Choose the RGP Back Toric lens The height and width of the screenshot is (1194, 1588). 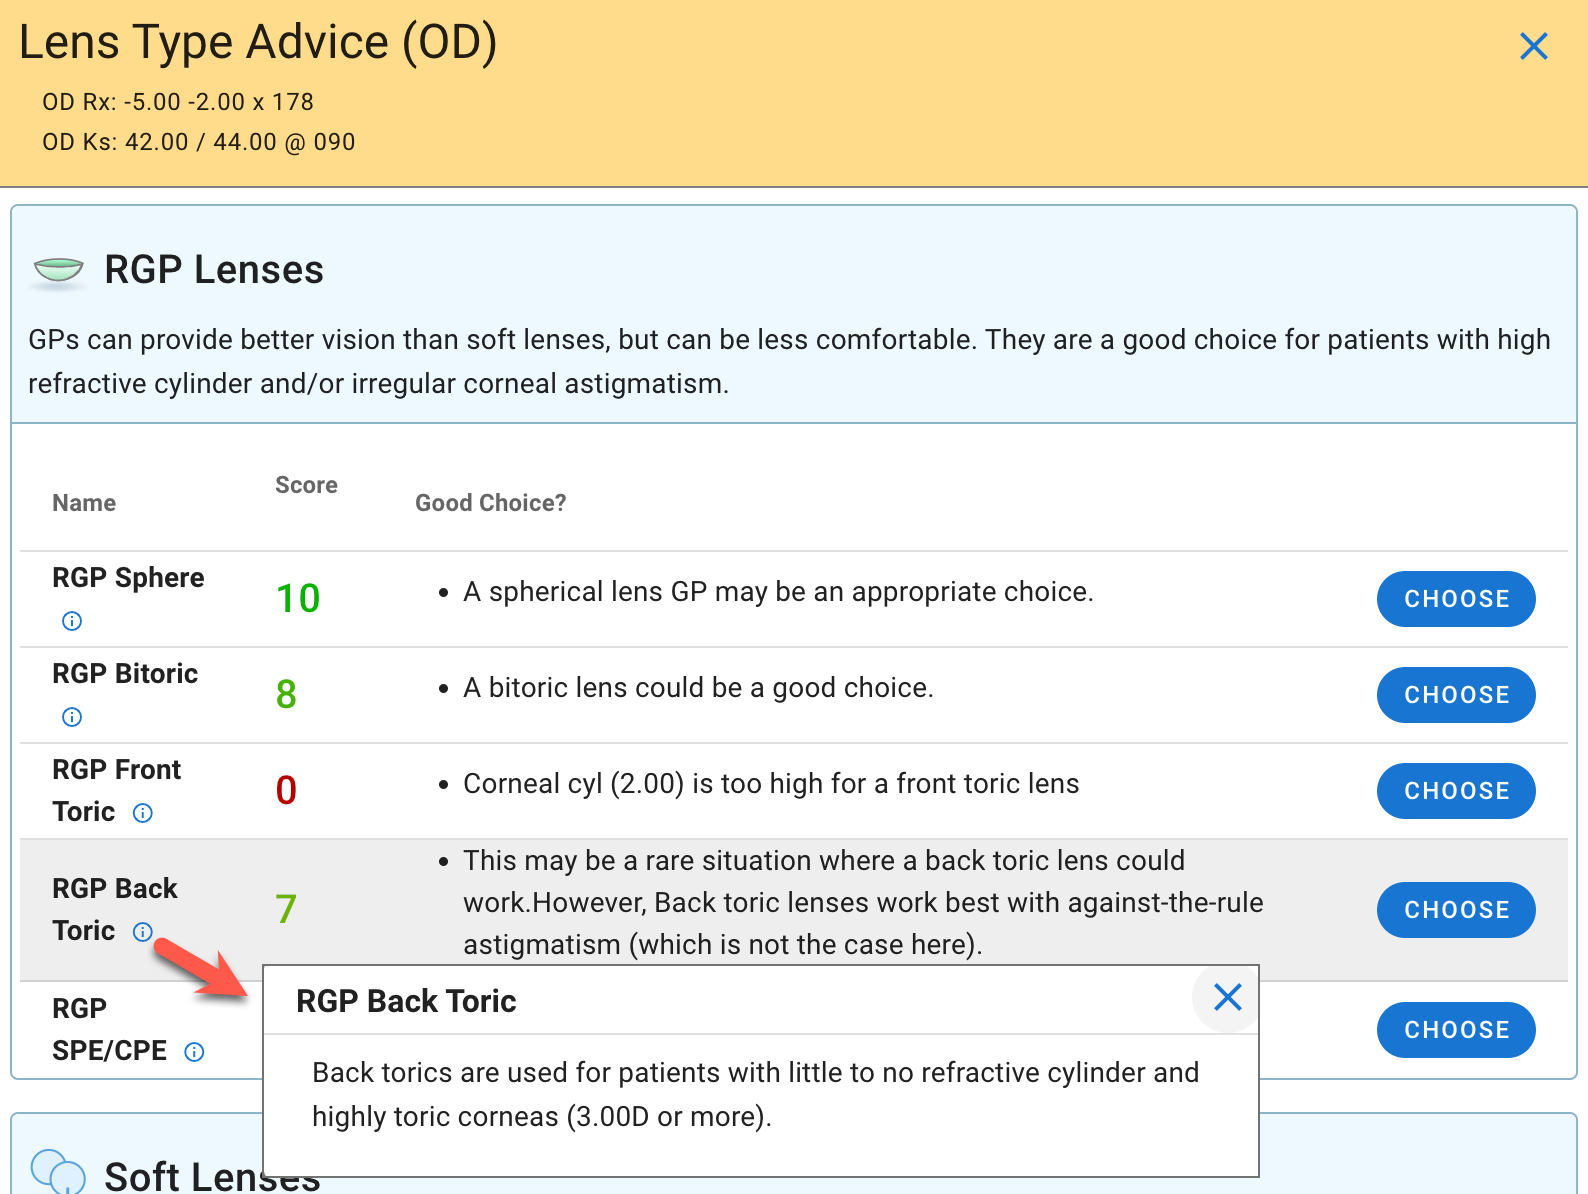pos(1456,910)
